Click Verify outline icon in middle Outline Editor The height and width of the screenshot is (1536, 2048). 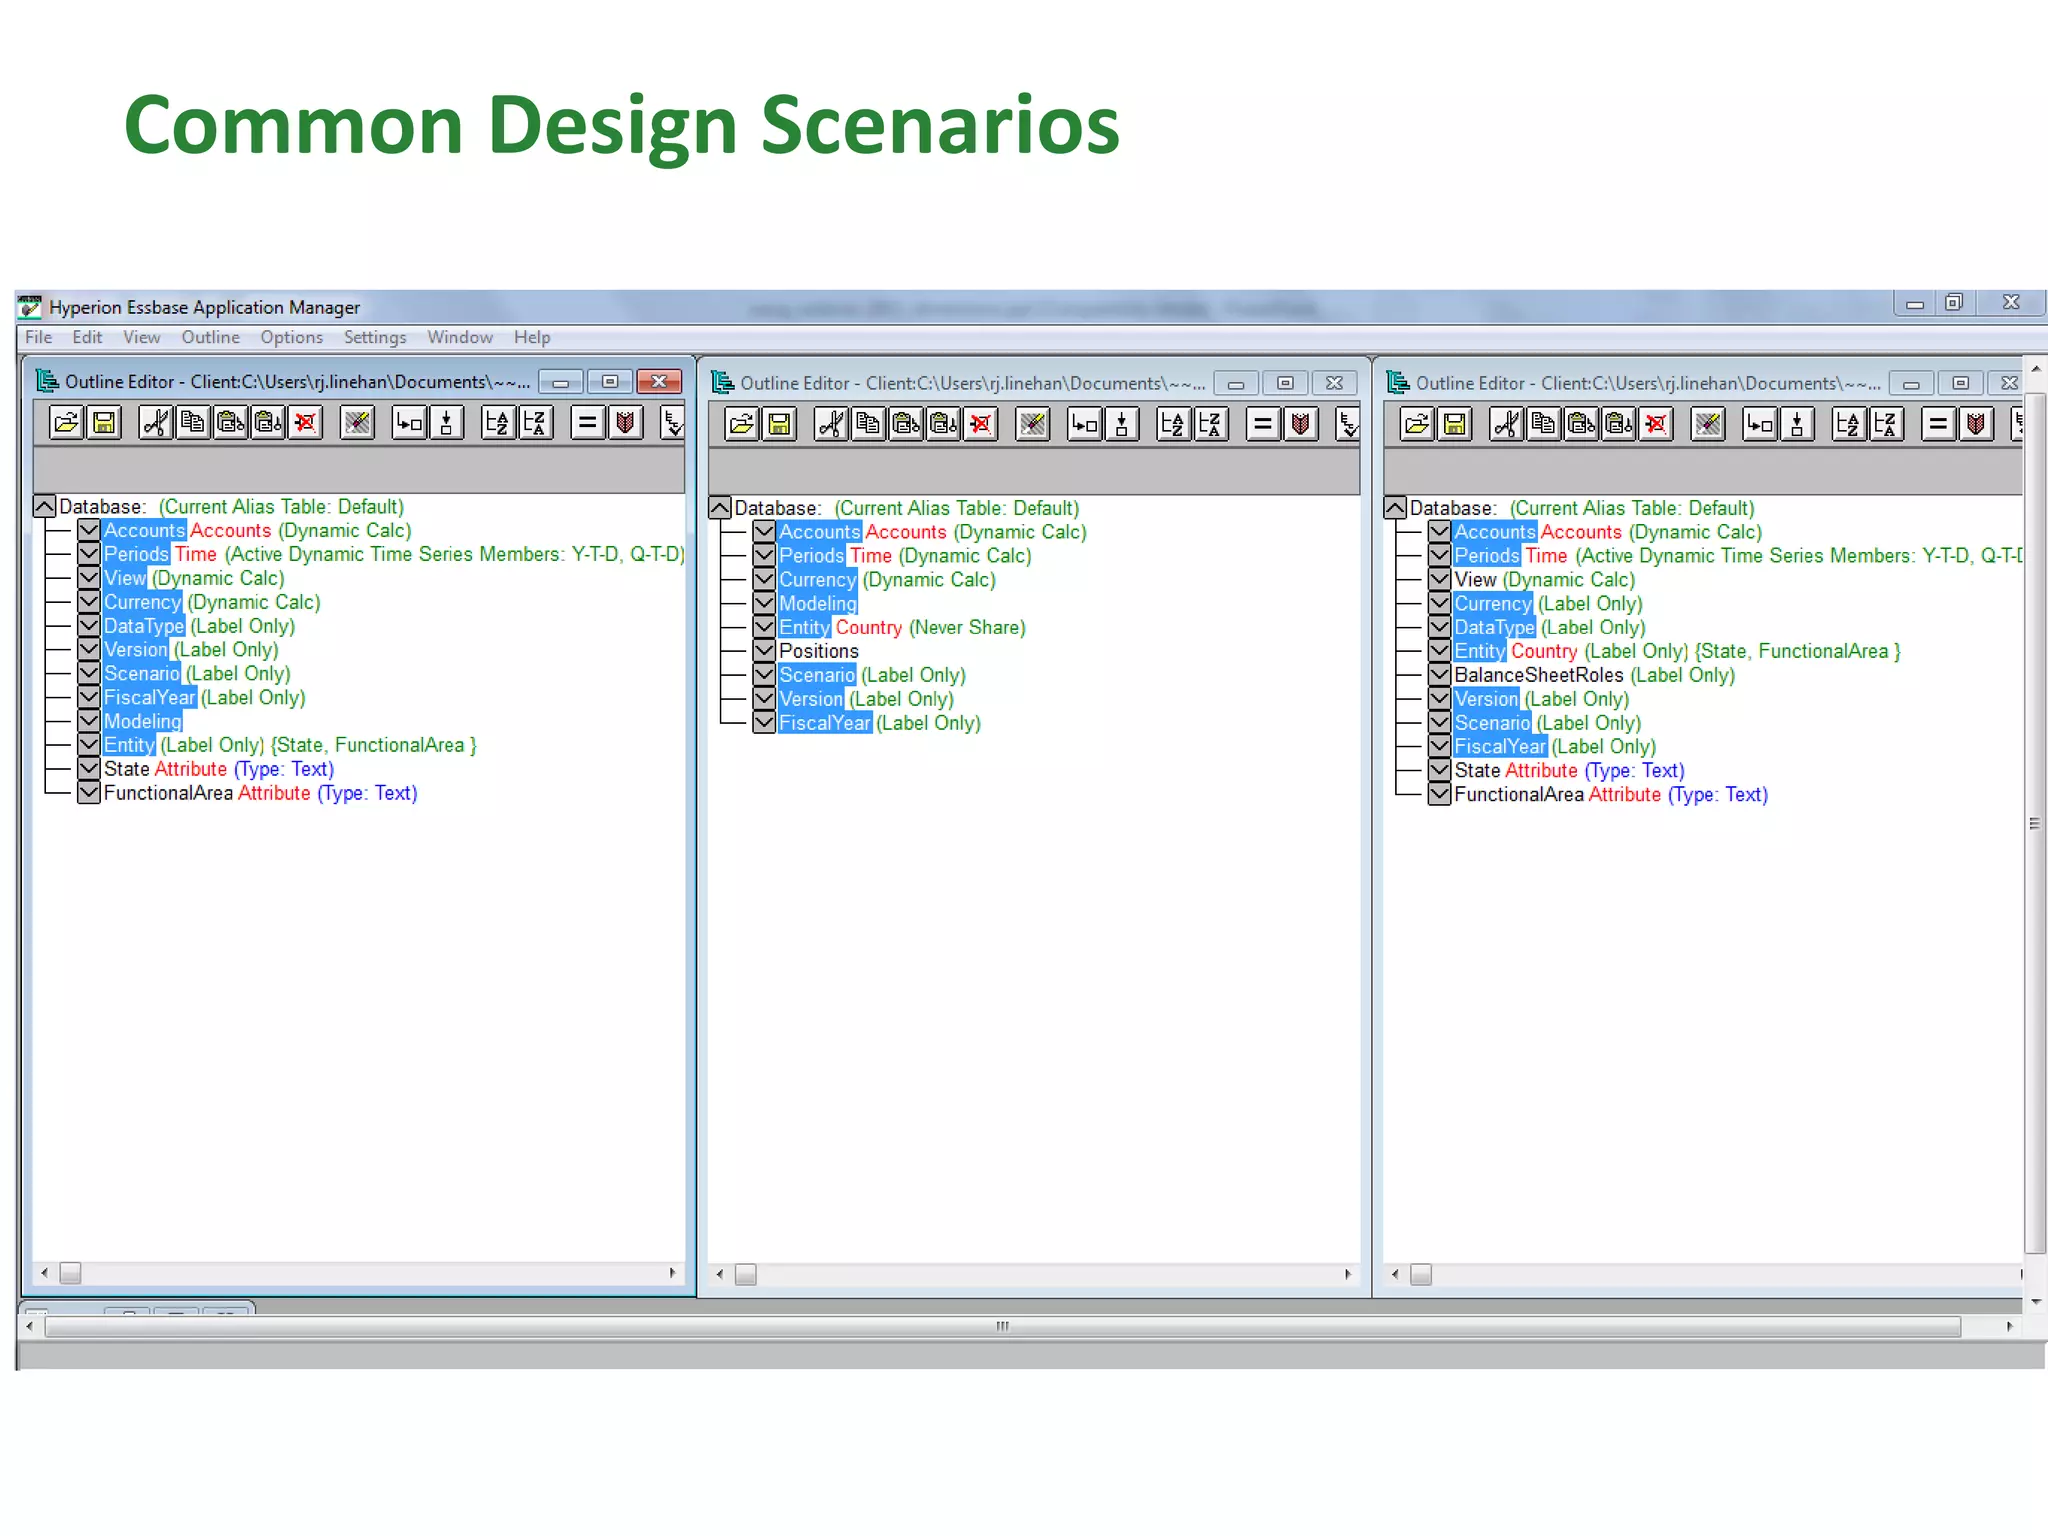[x=1348, y=425]
